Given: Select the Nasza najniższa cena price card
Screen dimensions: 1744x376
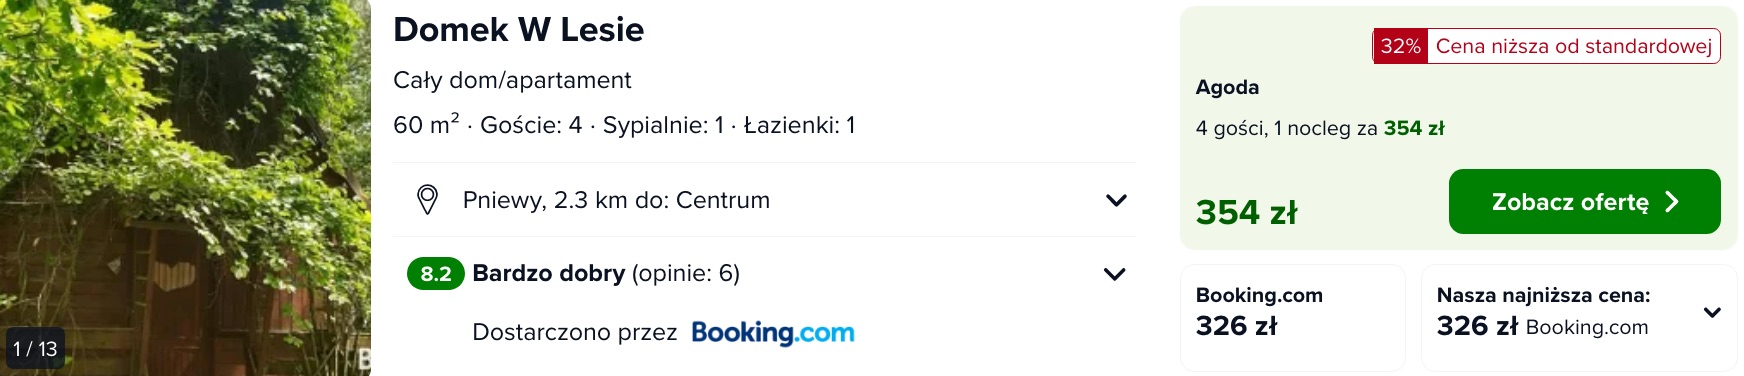Looking at the screenshot, I should (x=1579, y=317).
